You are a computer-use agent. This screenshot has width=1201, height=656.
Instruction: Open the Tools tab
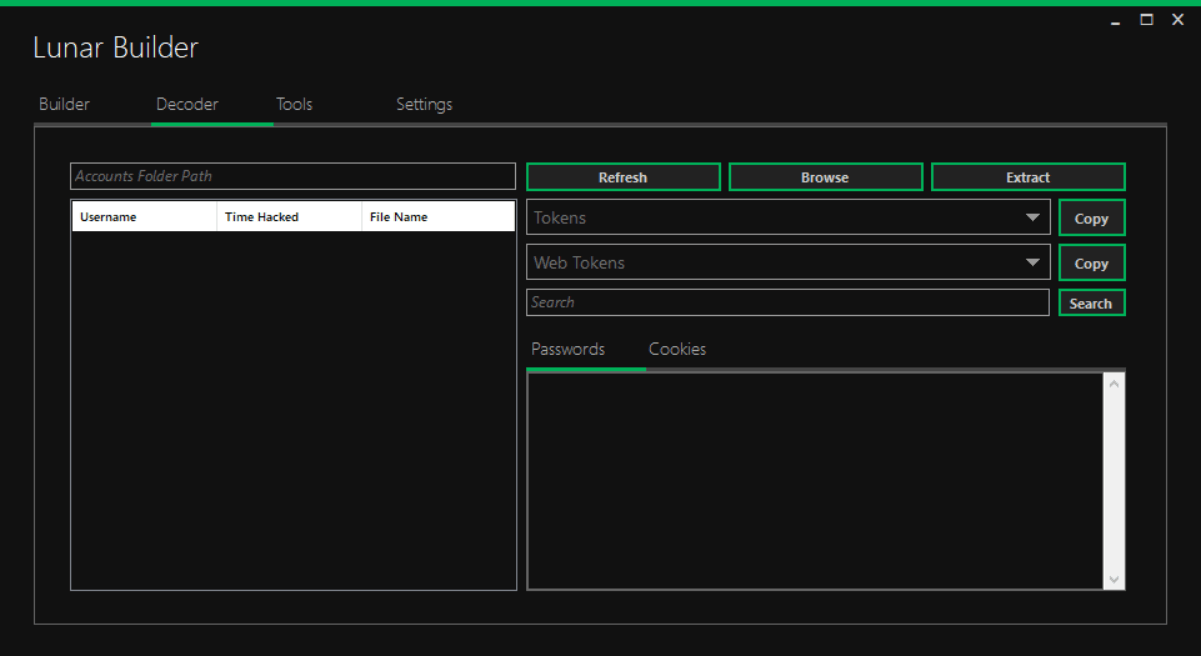coord(294,104)
